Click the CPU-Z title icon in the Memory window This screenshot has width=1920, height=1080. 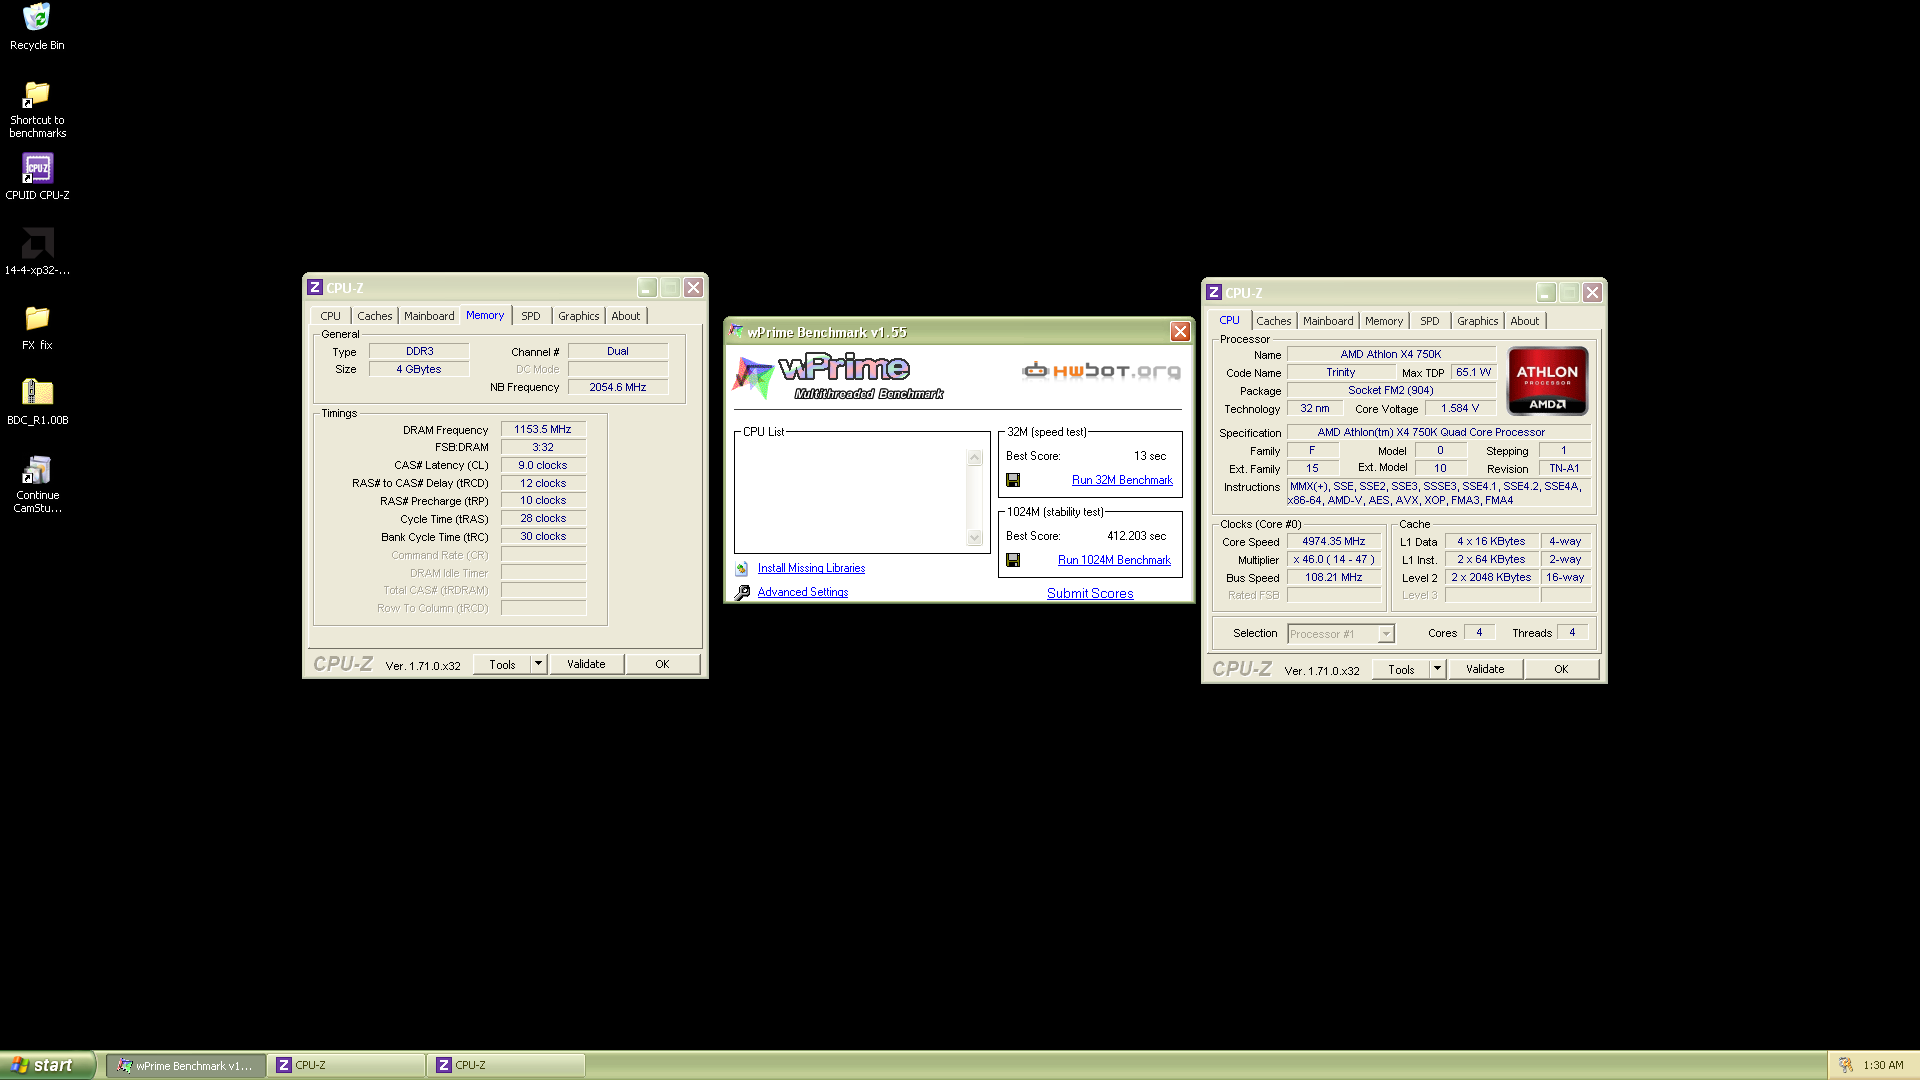click(x=315, y=287)
